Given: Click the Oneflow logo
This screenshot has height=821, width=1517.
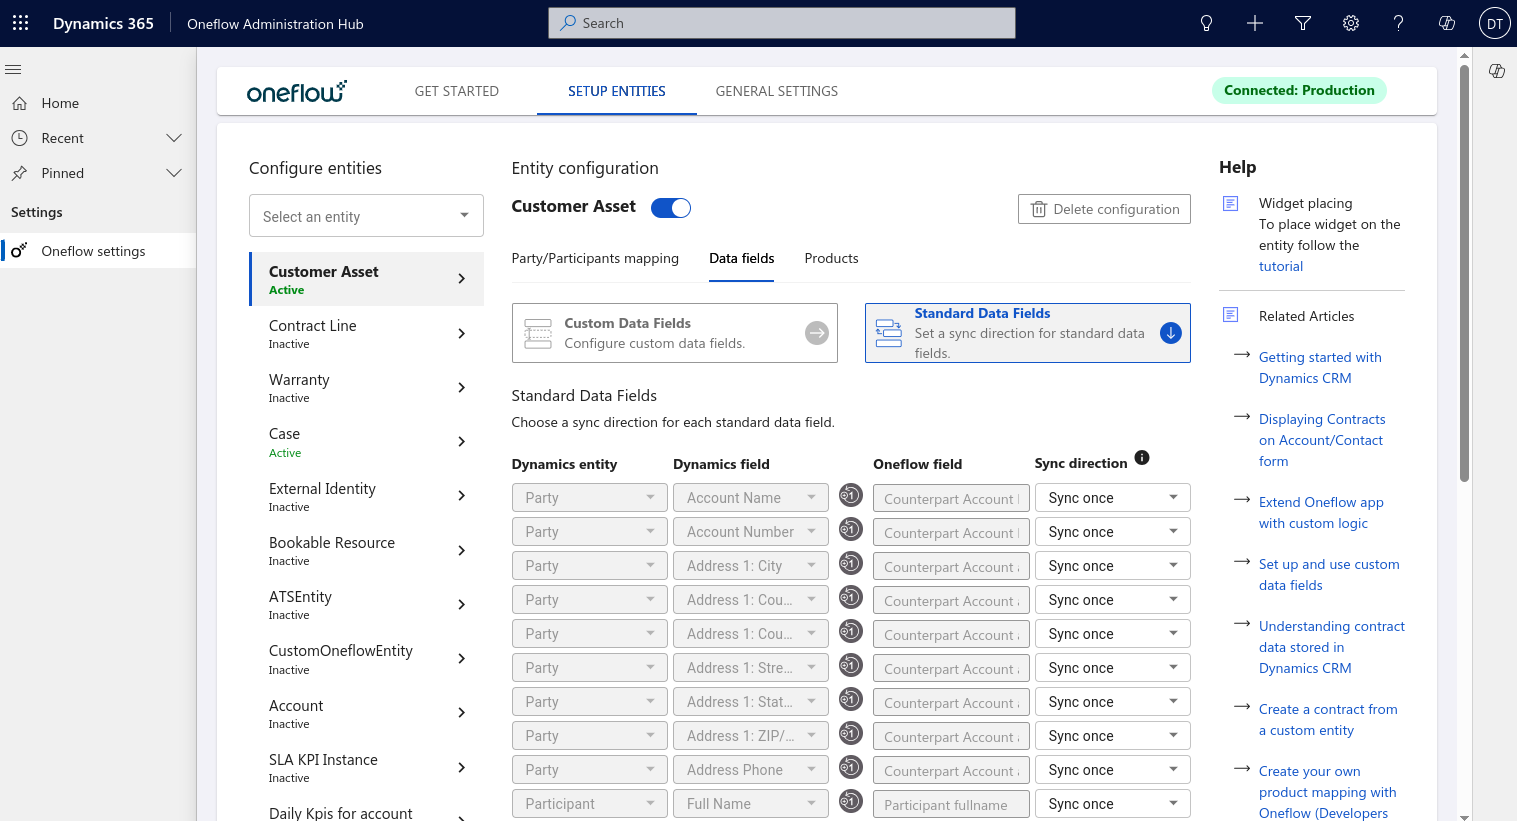Looking at the screenshot, I should [x=297, y=91].
